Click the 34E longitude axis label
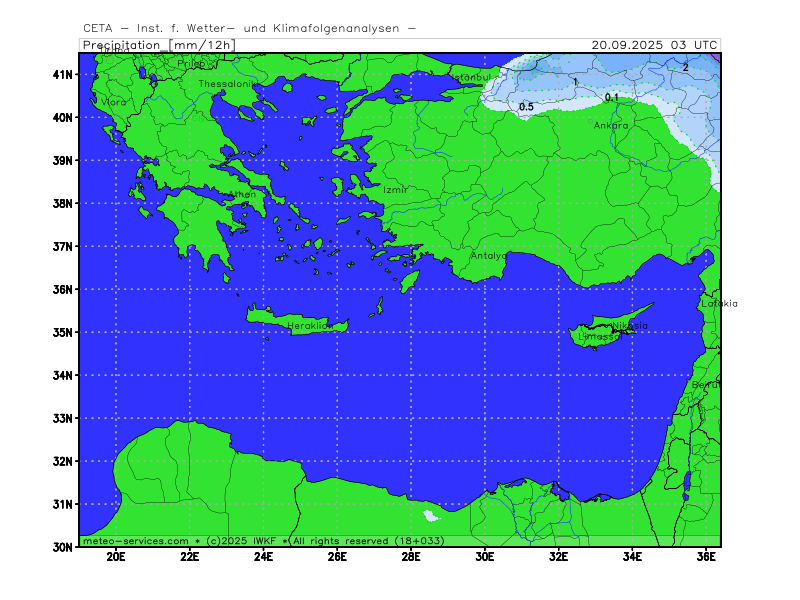Screen dimensions: 800x600 click(632, 557)
